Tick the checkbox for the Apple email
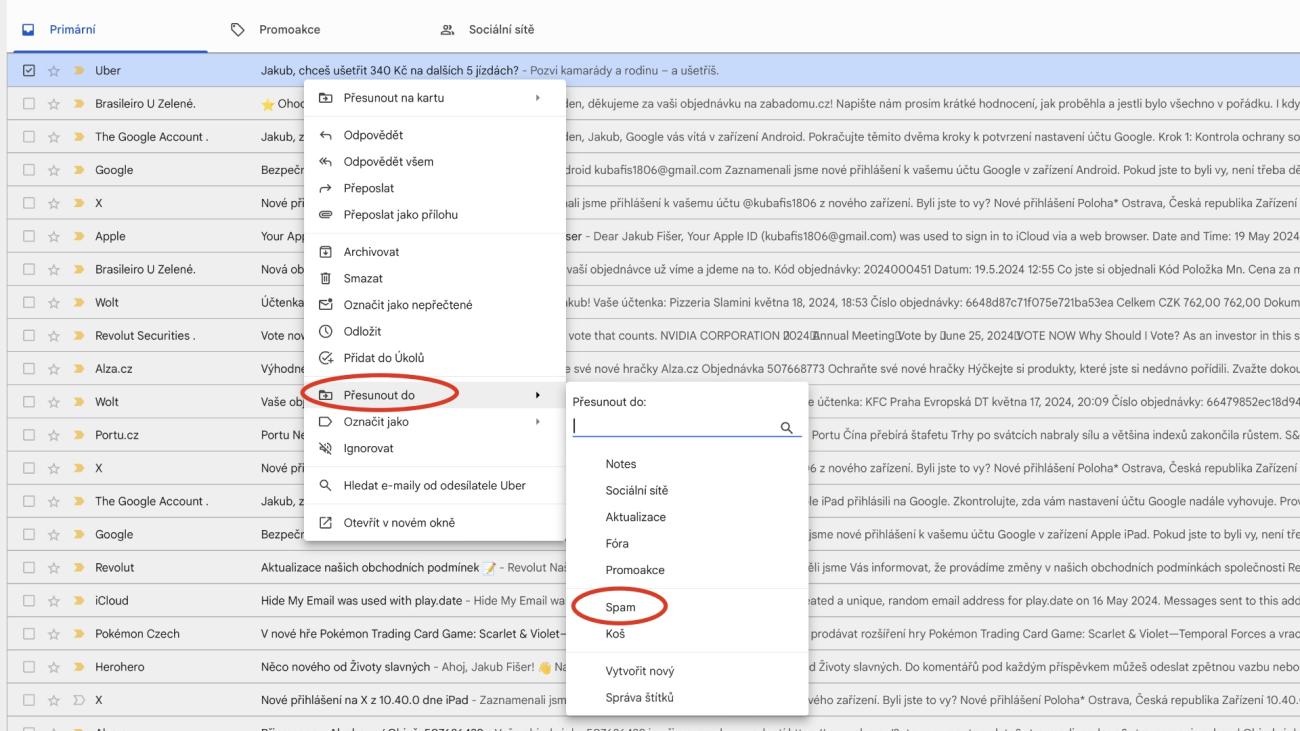This screenshot has width=1300, height=731. point(28,237)
